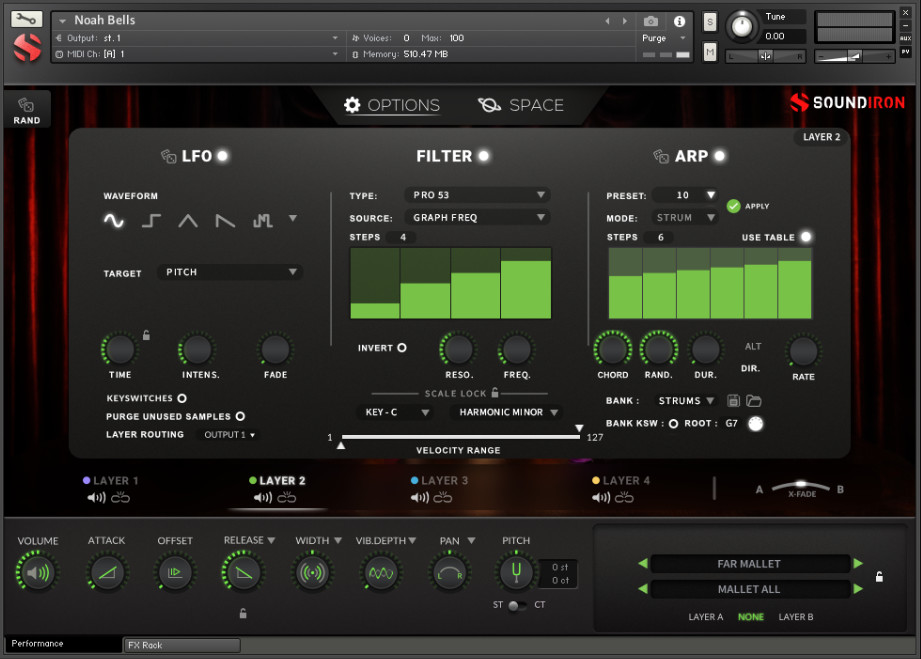The image size is (921, 659).
Task: Open ARP MODE STRUM dropdown
Action: click(x=685, y=217)
